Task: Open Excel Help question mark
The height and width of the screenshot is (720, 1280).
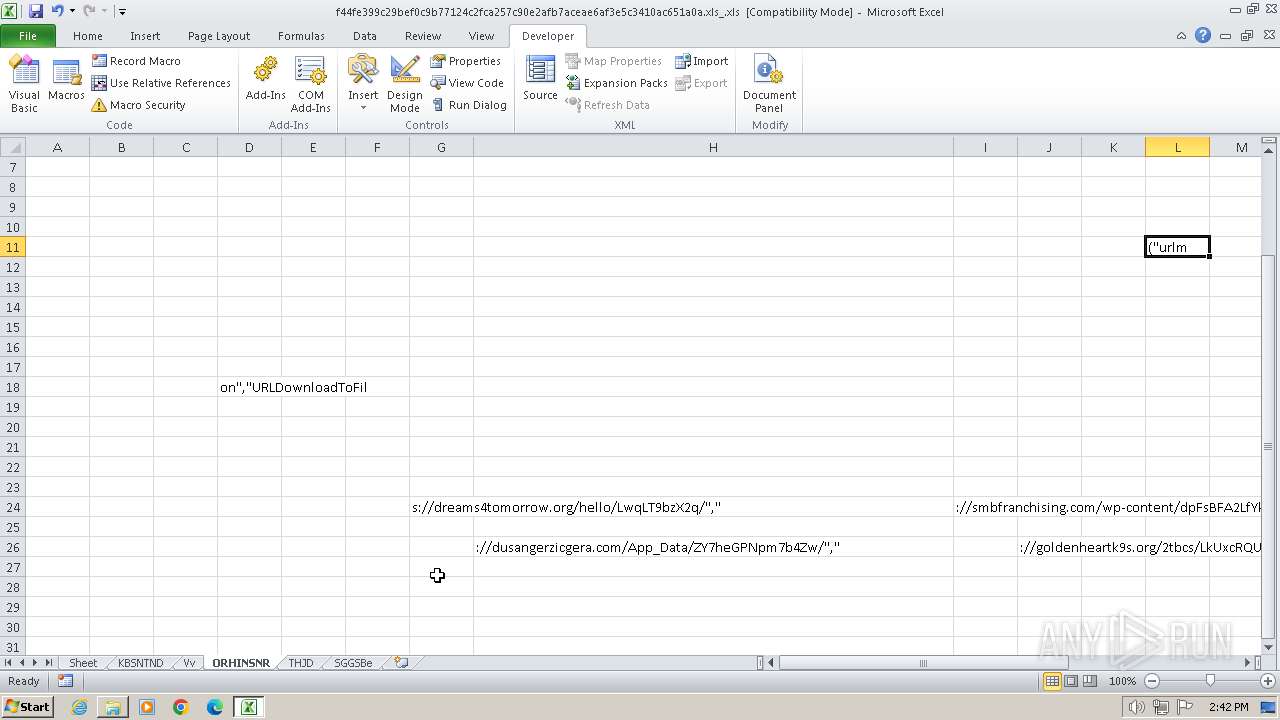Action: coord(1203,35)
